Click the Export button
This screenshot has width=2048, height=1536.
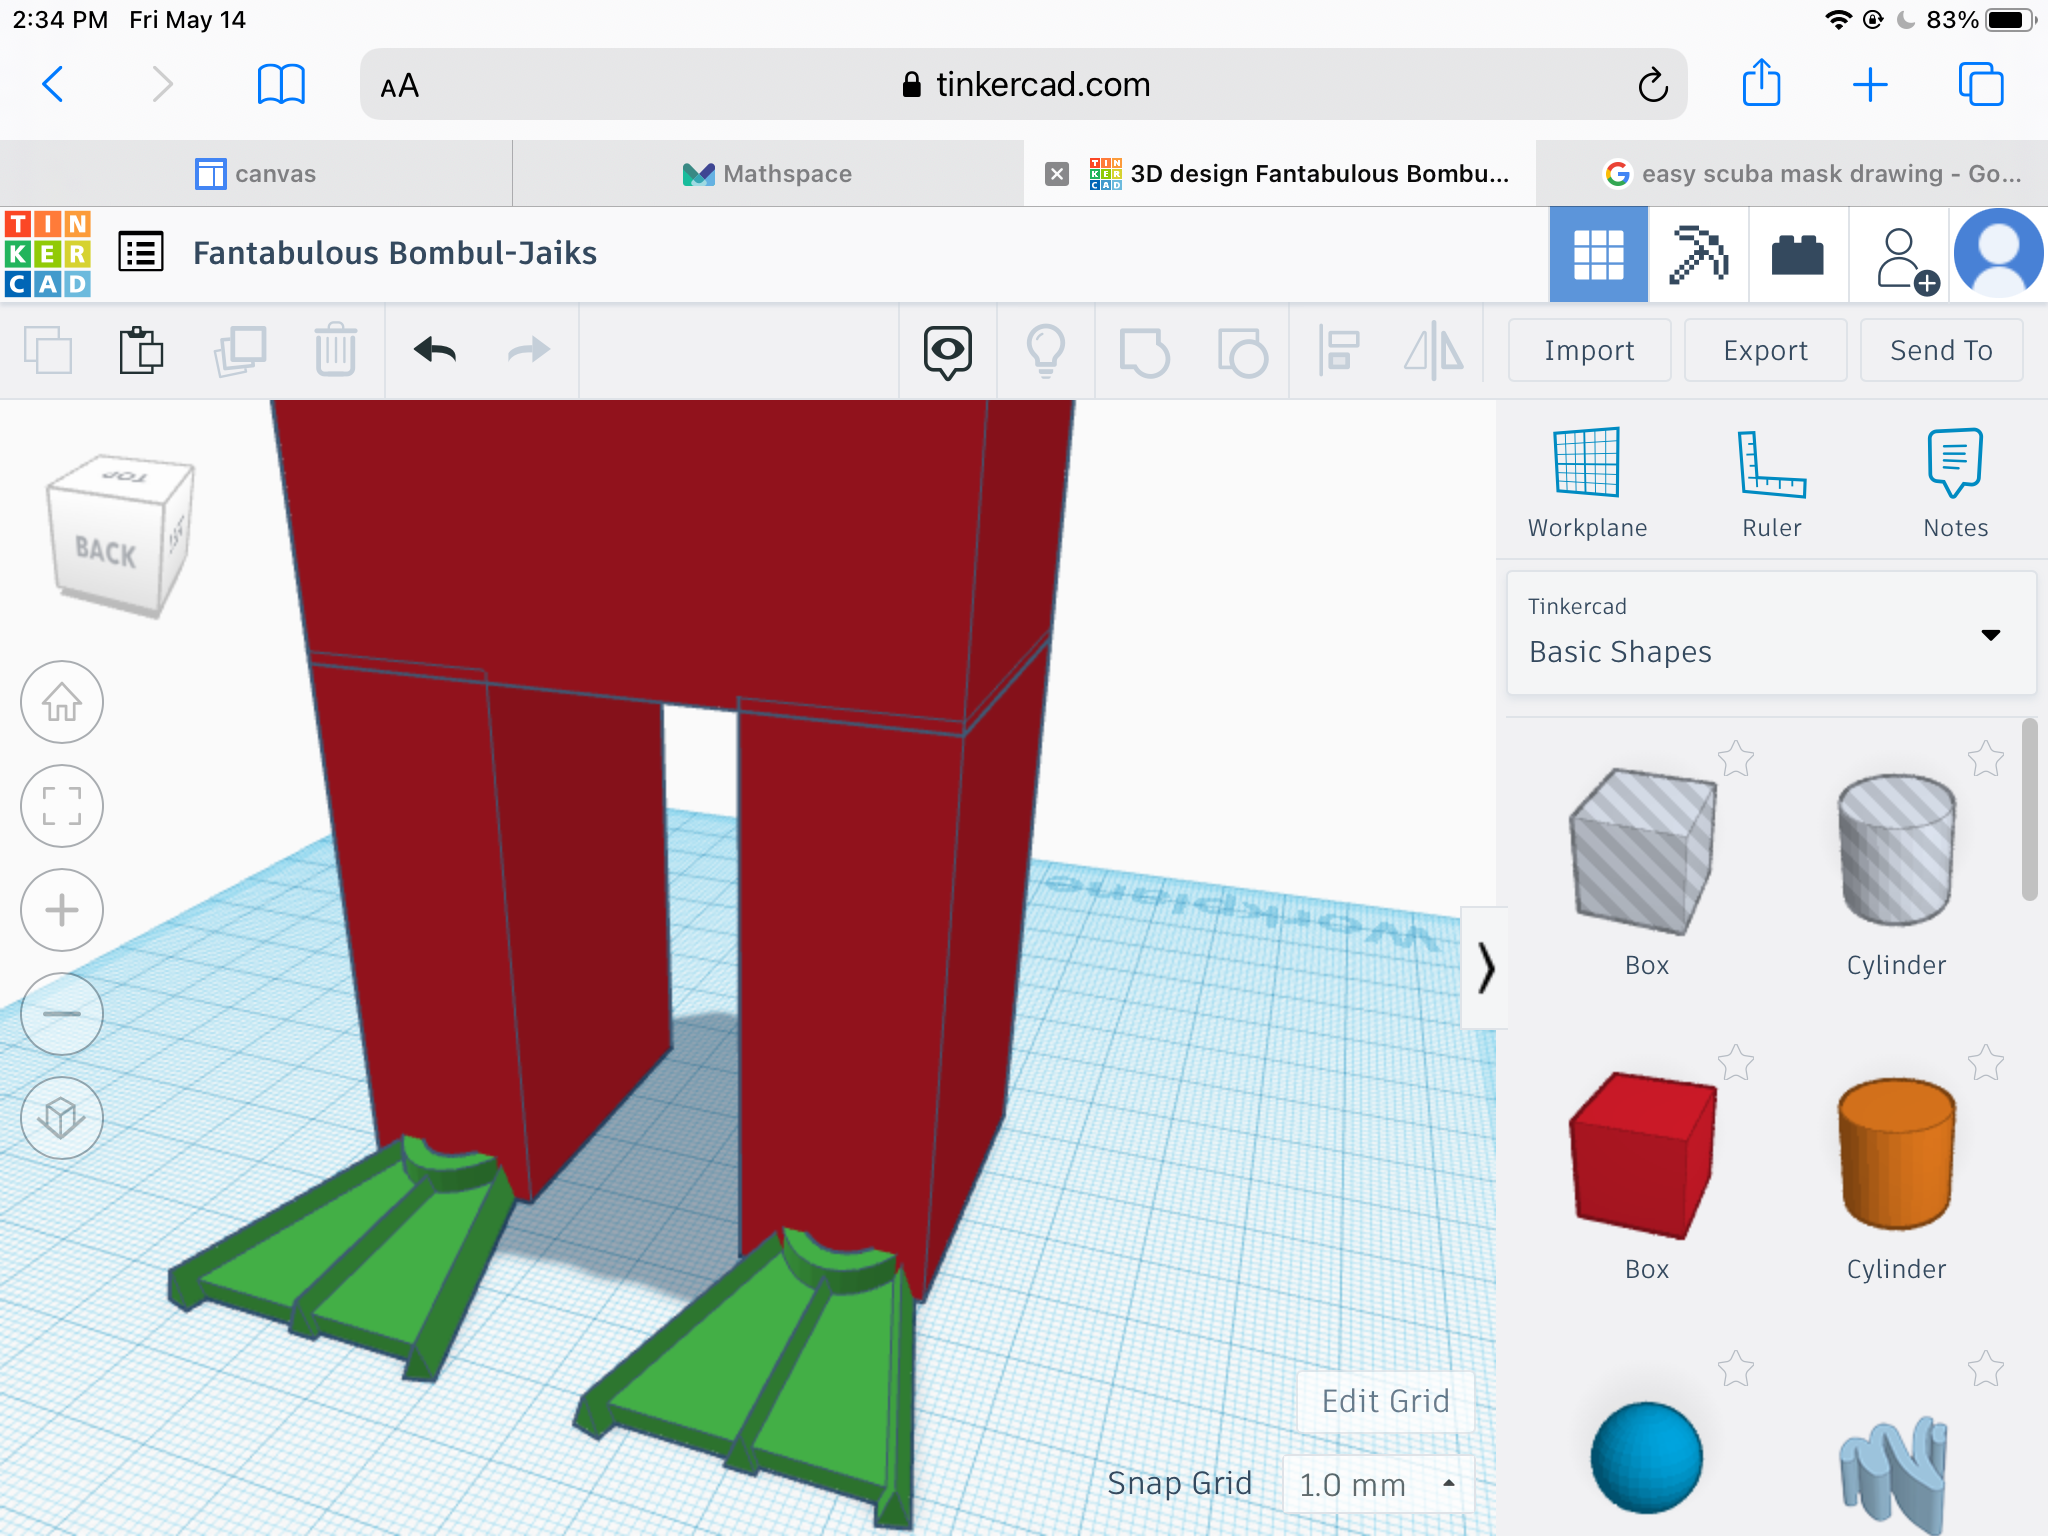click(x=1765, y=350)
